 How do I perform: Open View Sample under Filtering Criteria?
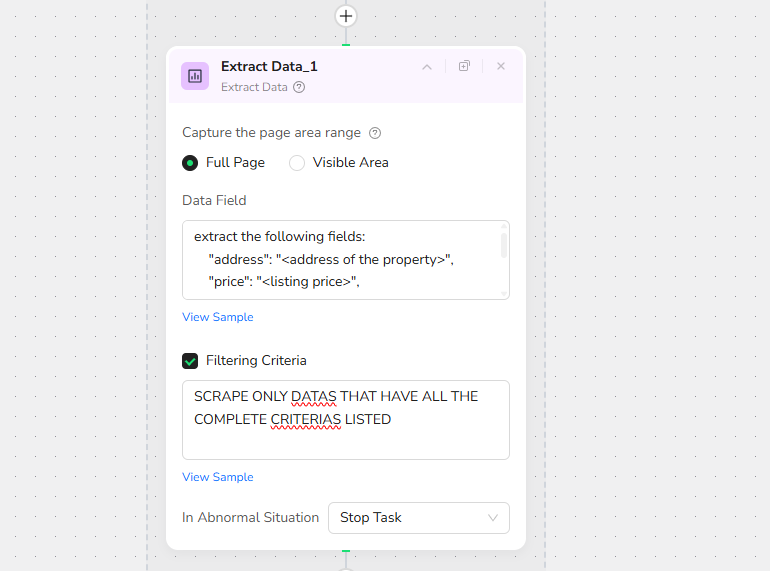218,477
